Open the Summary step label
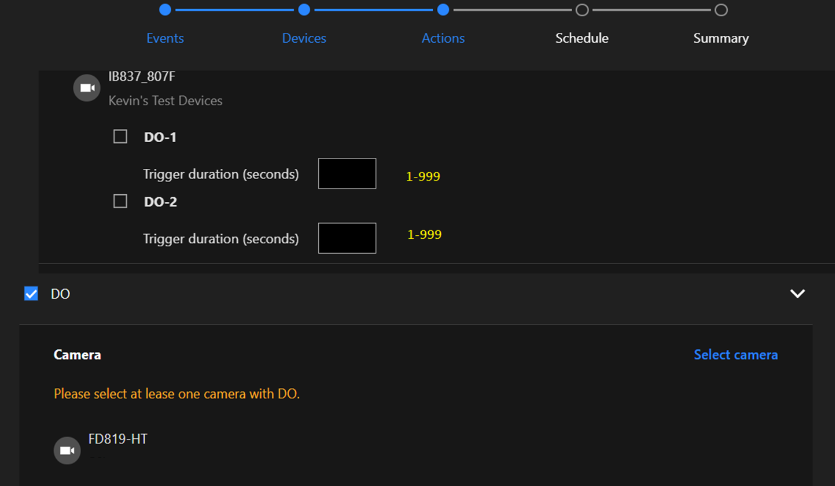This screenshot has height=486, width=835. (x=721, y=38)
